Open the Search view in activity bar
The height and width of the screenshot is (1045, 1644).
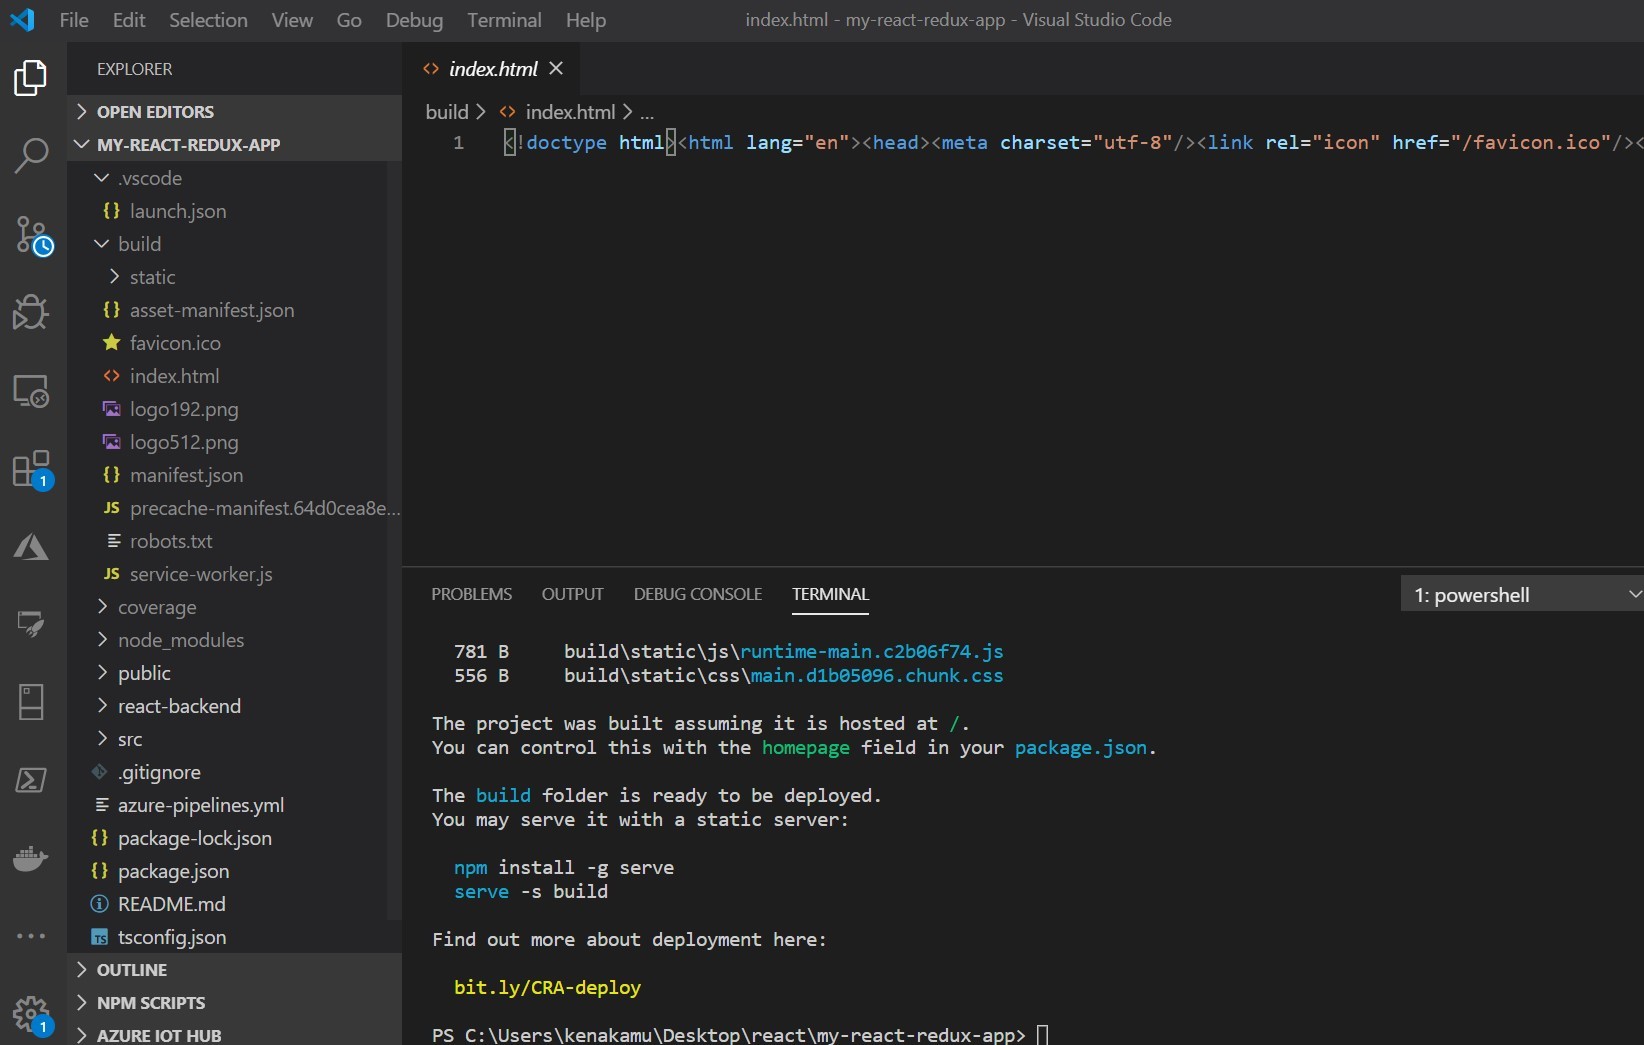31,155
